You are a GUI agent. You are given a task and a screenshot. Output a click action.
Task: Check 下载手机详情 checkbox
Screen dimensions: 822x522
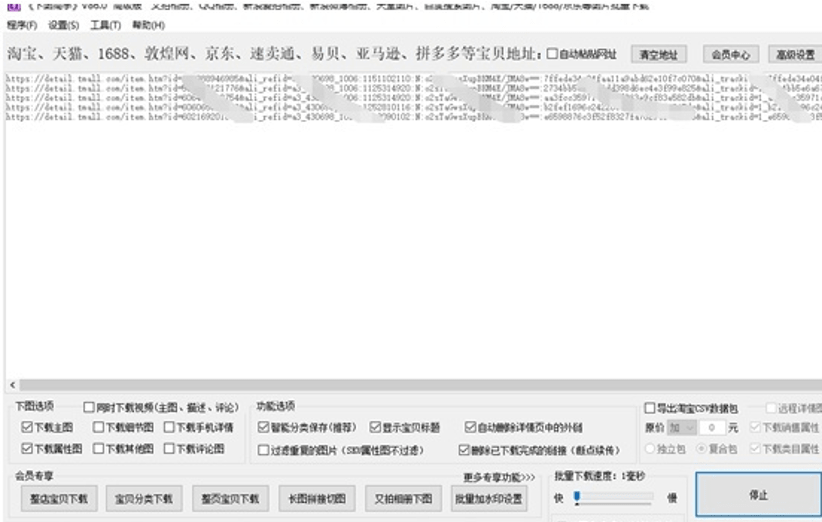click(x=169, y=427)
